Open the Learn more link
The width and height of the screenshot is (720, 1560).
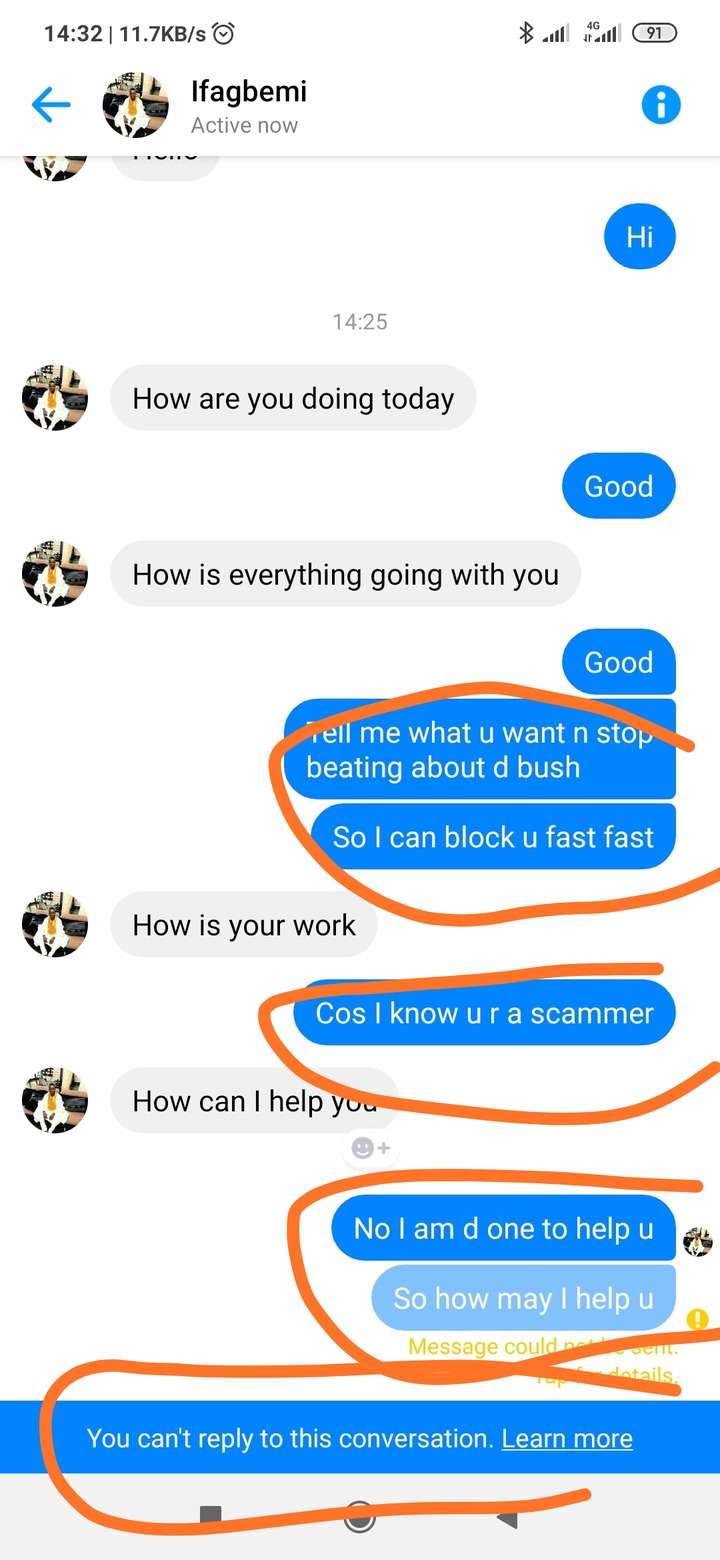point(567,1438)
